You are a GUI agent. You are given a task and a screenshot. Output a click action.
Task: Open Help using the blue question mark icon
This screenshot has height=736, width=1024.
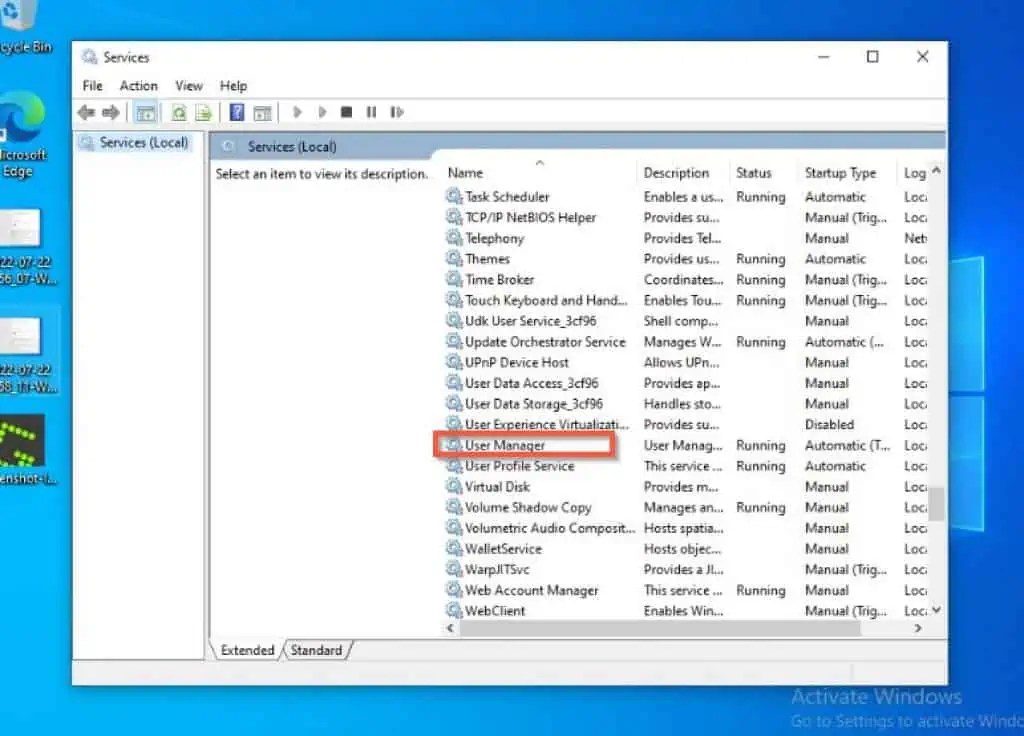click(x=235, y=112)
